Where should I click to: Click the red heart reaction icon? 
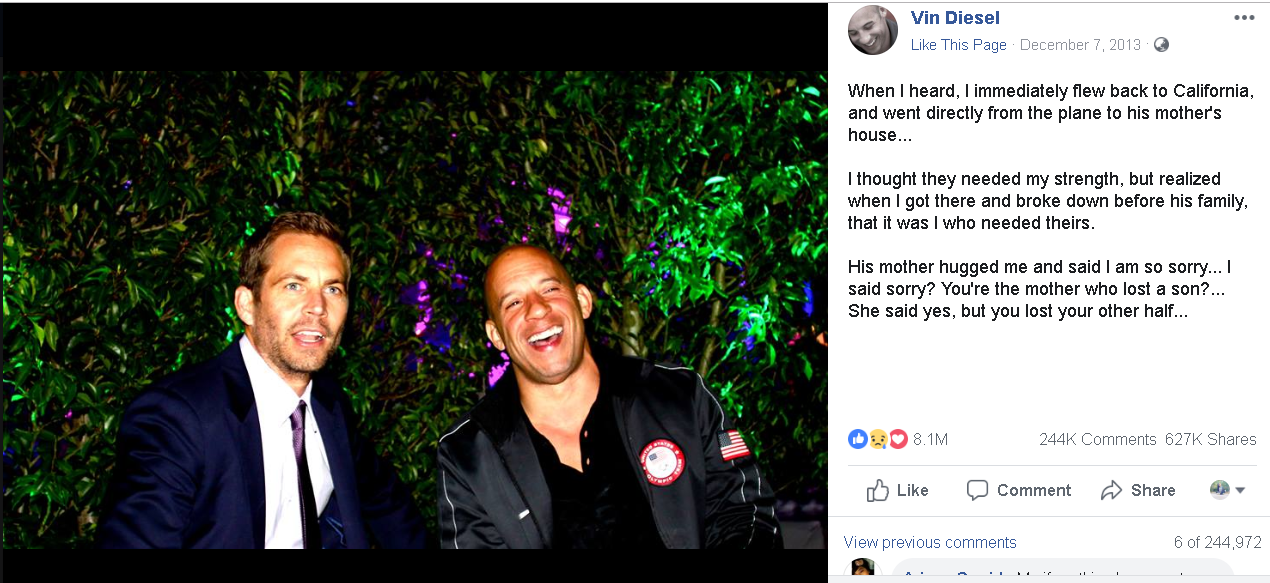(897, 439)
